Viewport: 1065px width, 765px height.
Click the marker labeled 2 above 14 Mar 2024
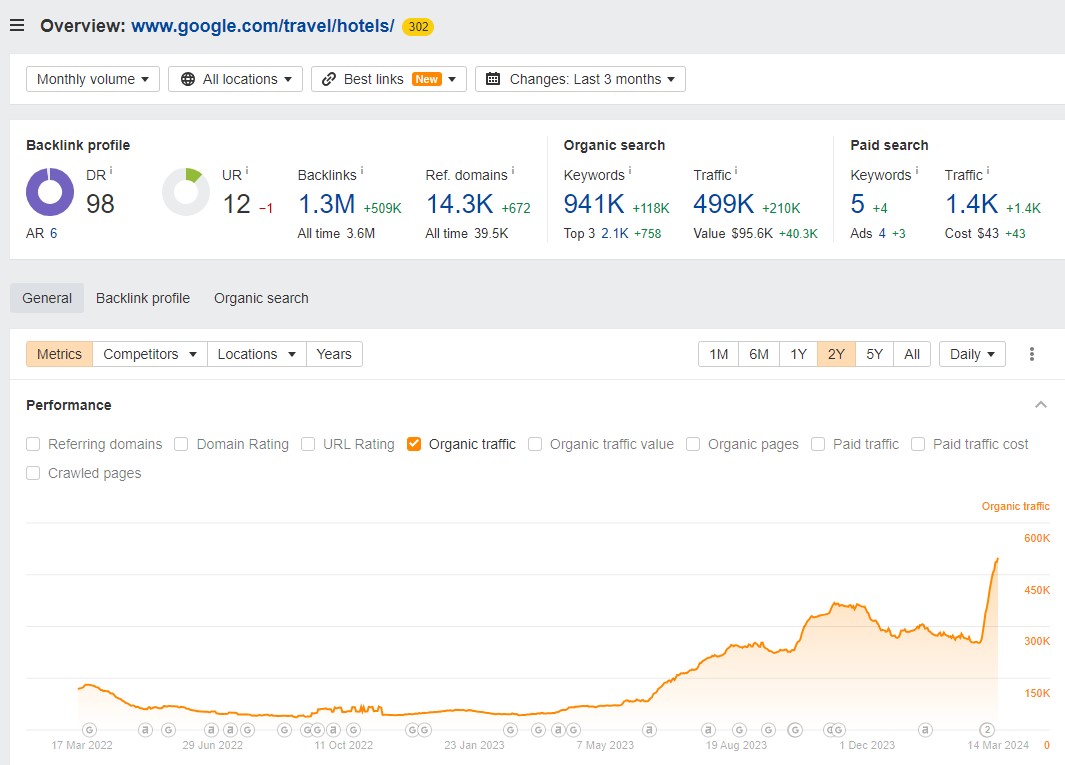[x=988, y=730]
